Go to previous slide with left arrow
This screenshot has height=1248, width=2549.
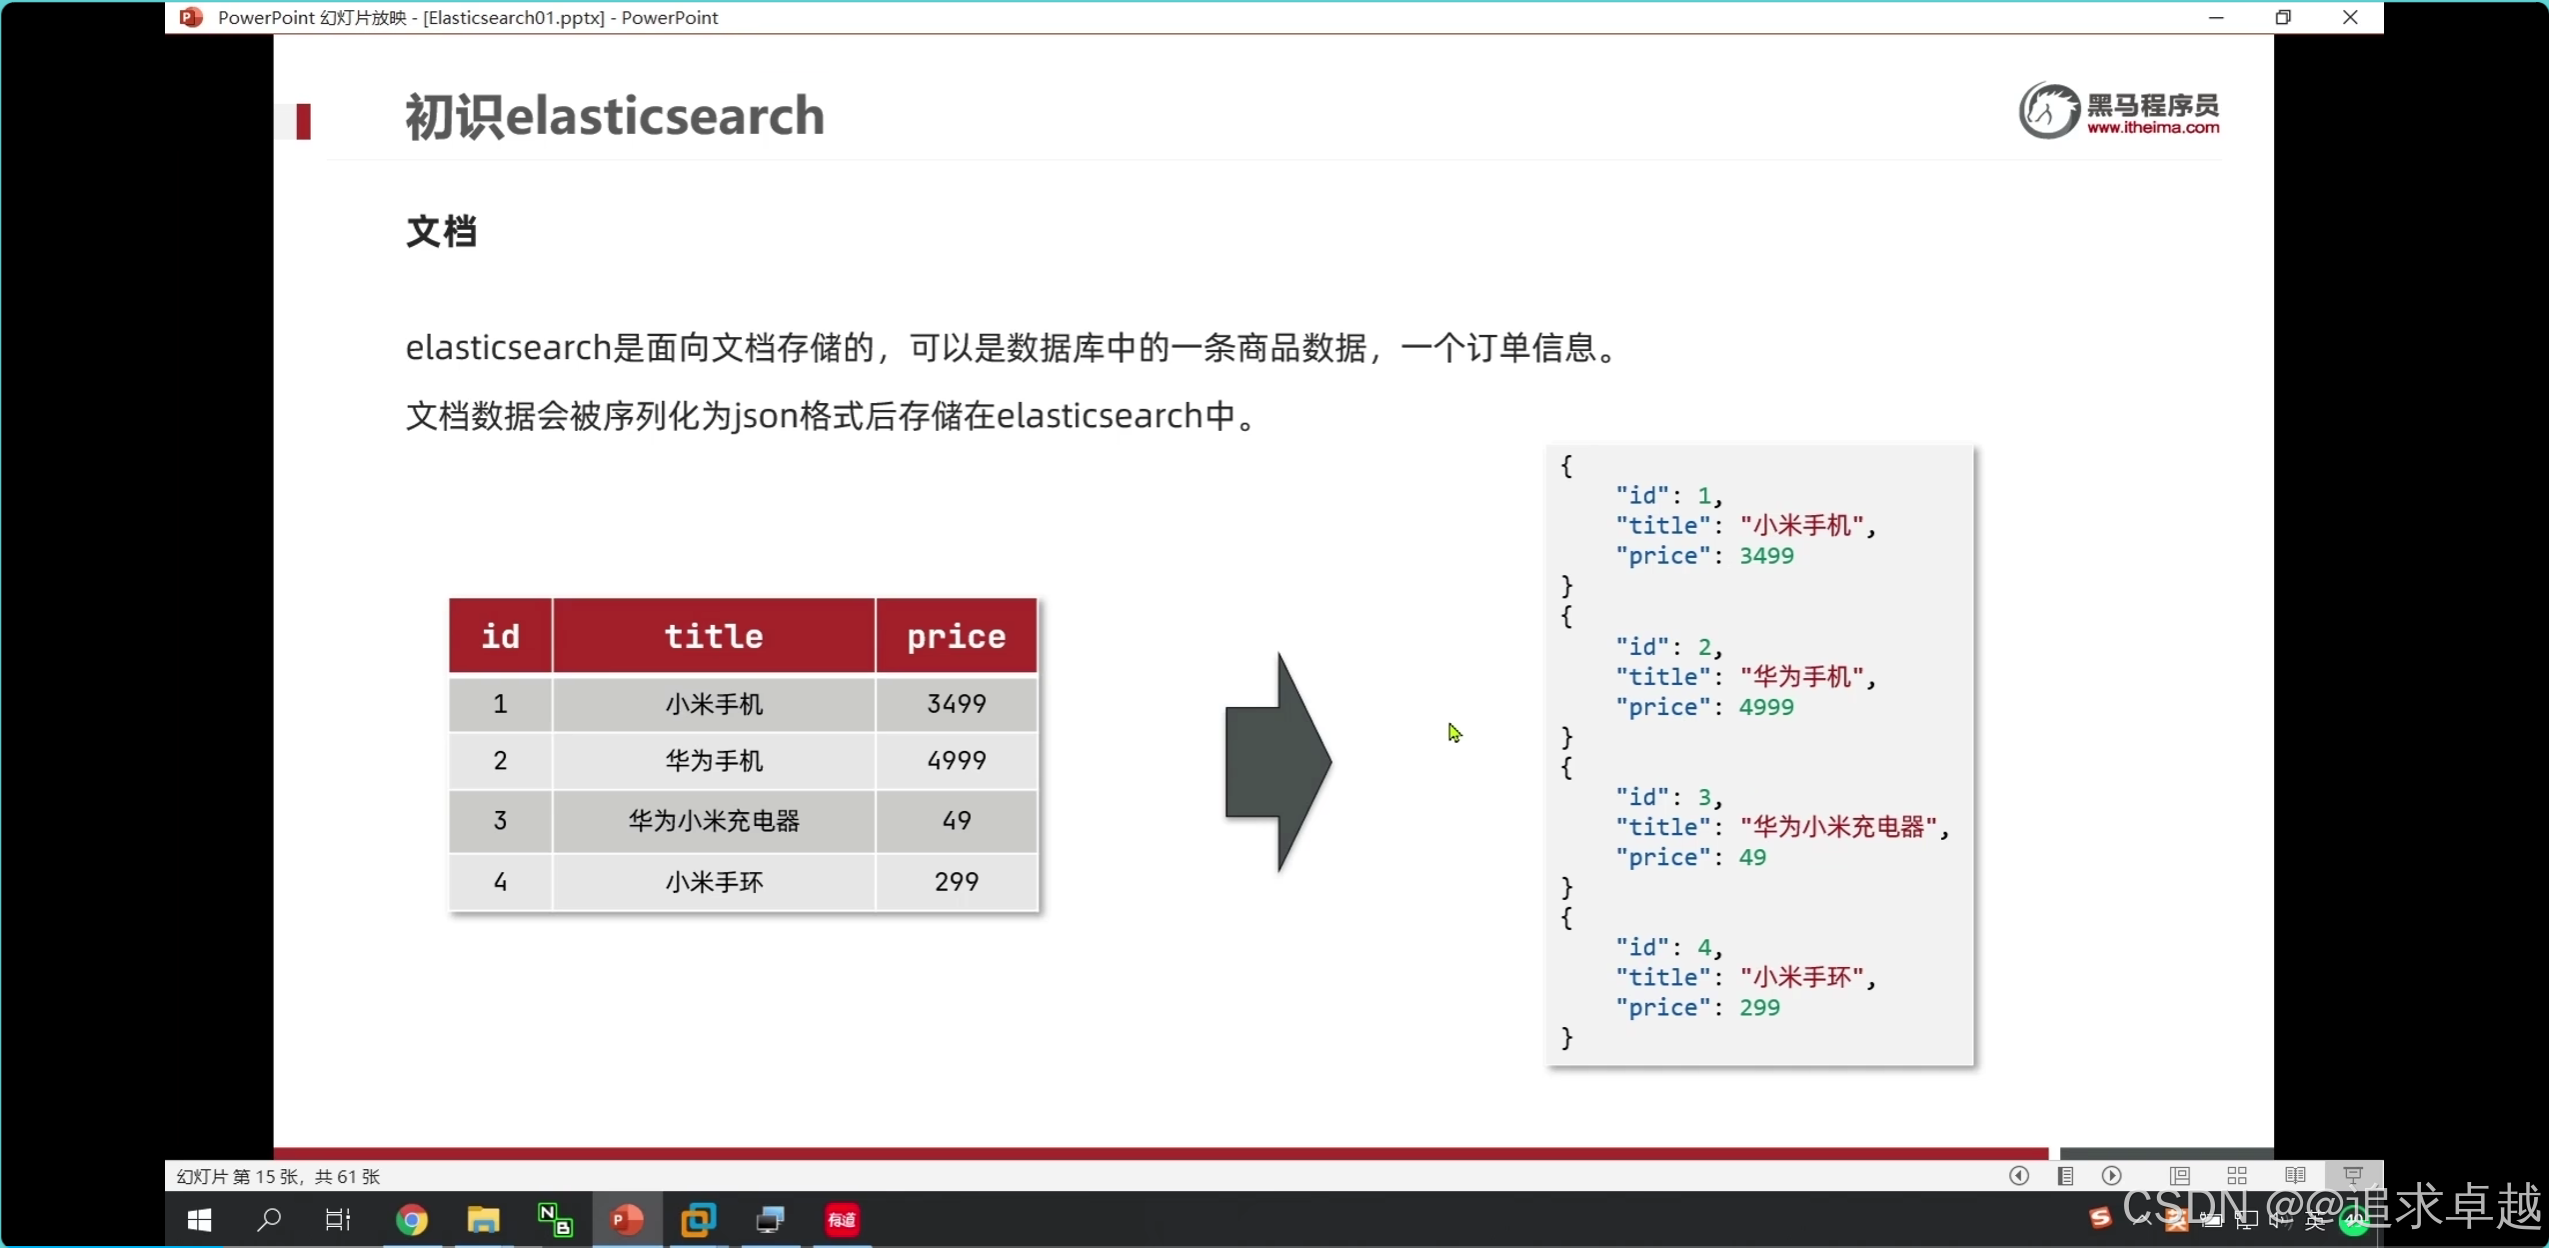tap(2019, 1176)
